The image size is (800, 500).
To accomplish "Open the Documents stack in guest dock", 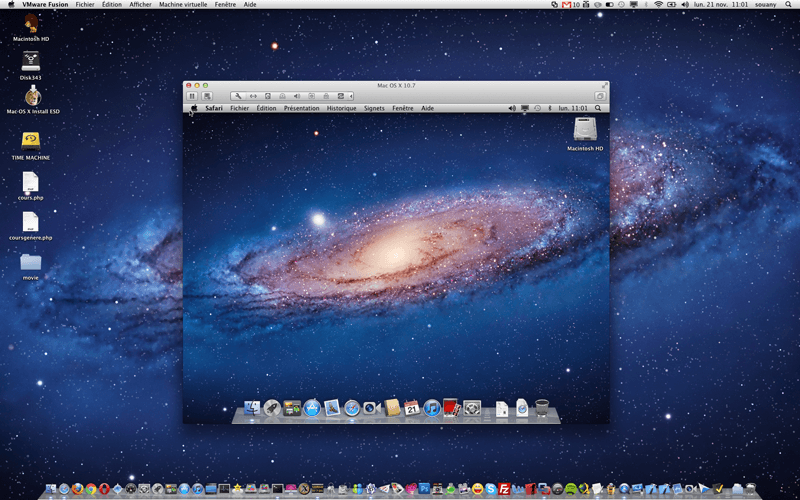I will tap(502, 408).
